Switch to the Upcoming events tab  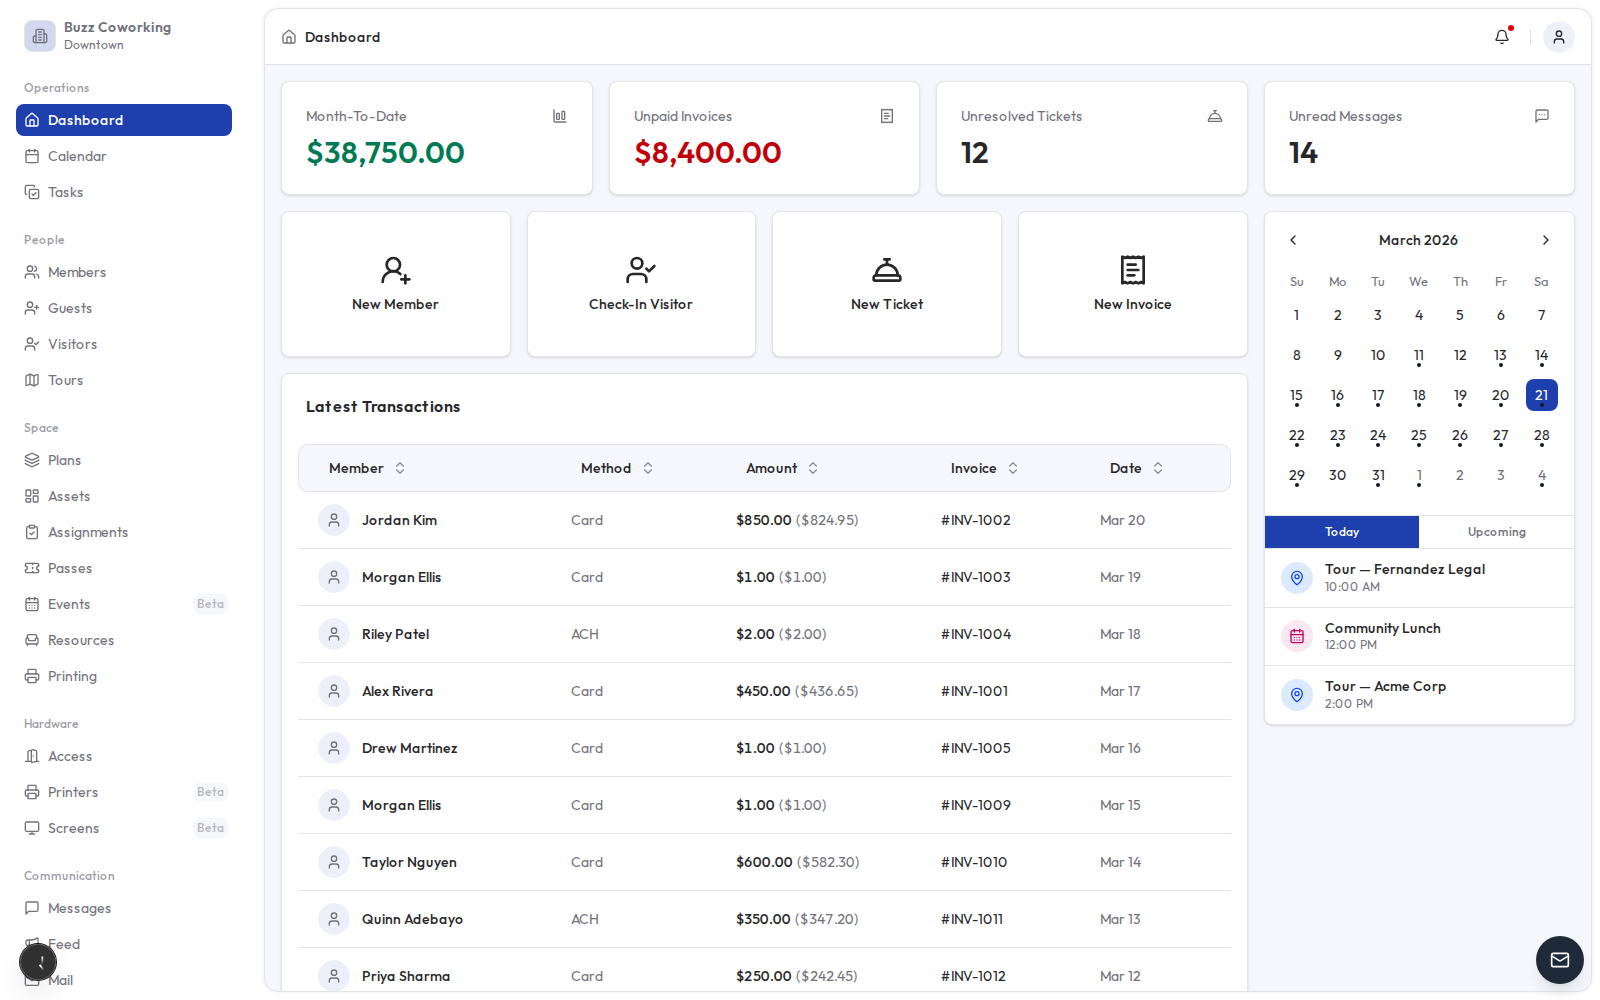pos(1496,532)
